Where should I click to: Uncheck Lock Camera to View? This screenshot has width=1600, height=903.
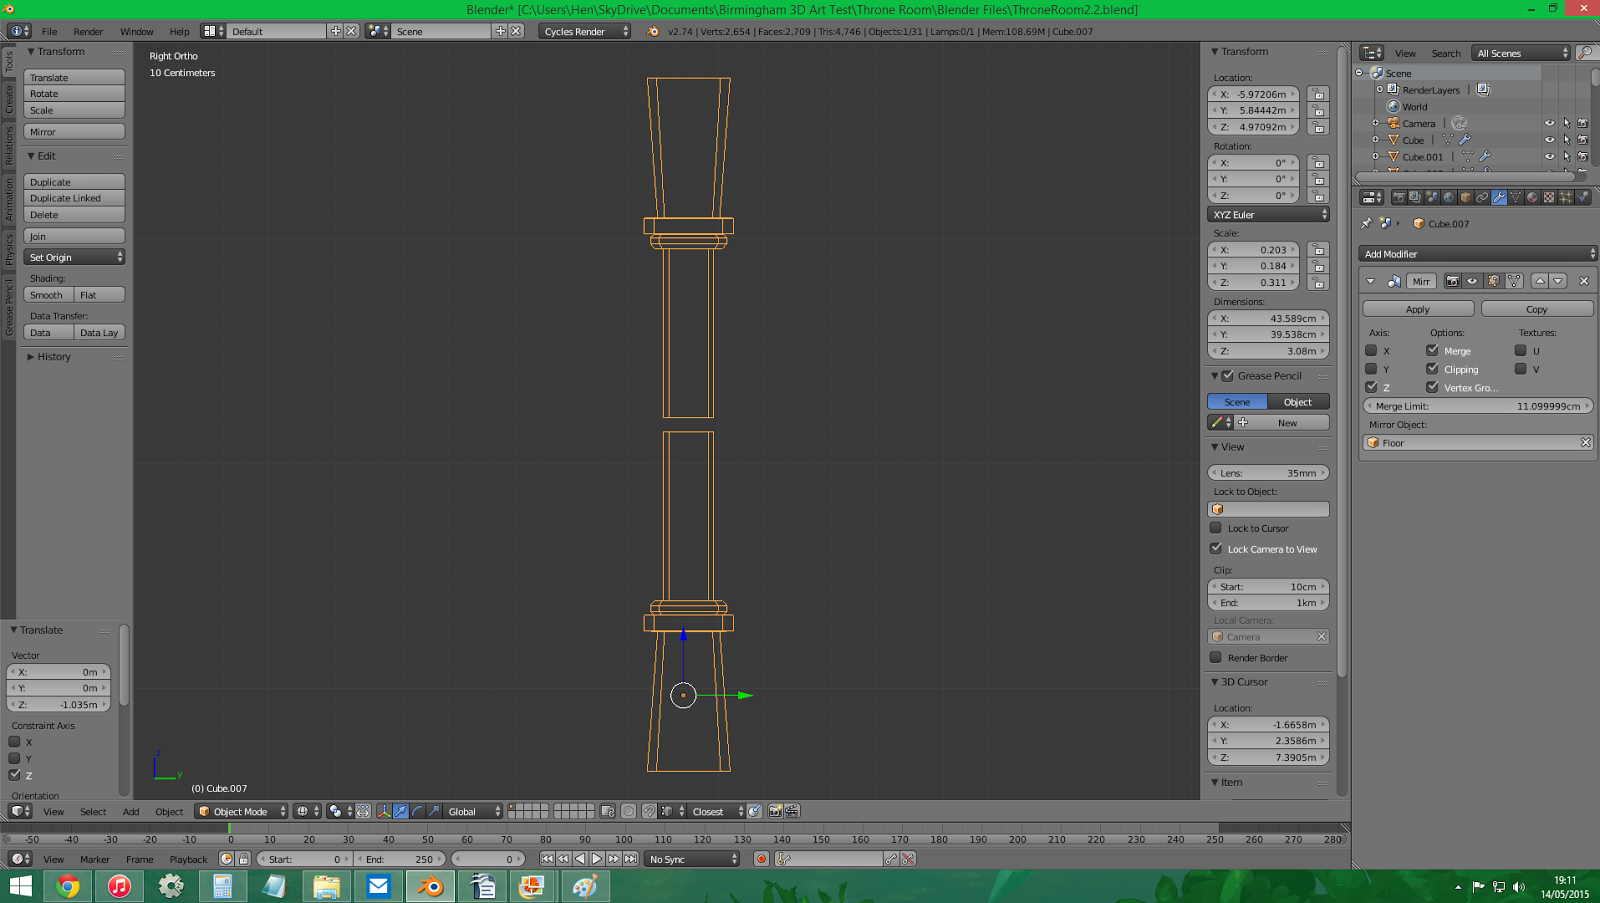click(1216, 549)
